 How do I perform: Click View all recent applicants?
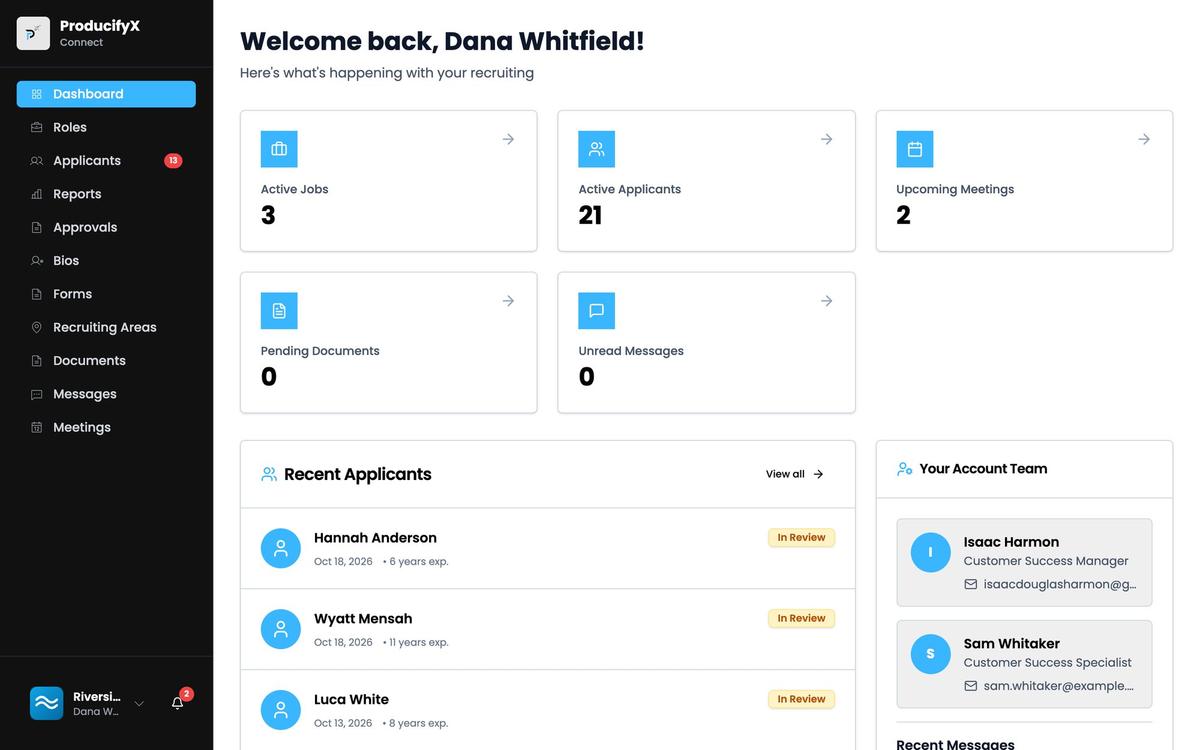pos(795,474)
